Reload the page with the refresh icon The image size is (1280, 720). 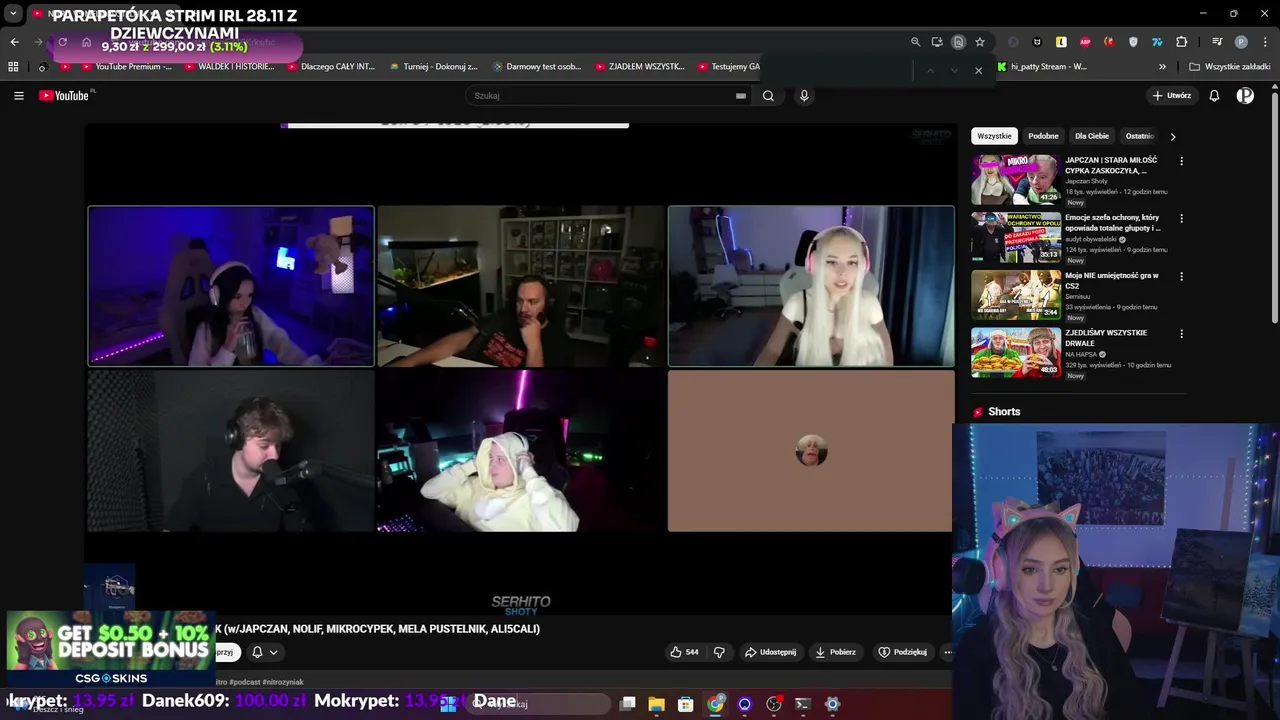click(62, 42)
